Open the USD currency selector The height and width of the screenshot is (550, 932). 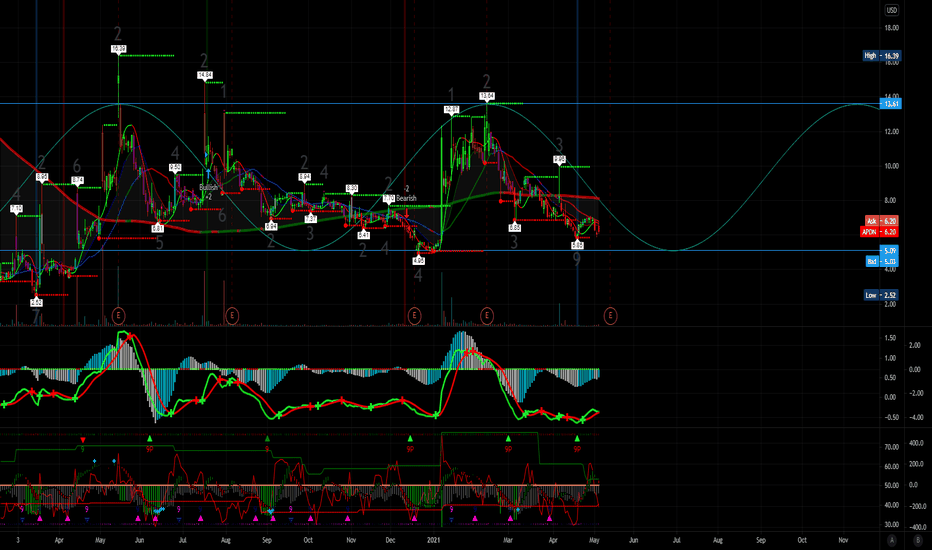pos(892,10)
